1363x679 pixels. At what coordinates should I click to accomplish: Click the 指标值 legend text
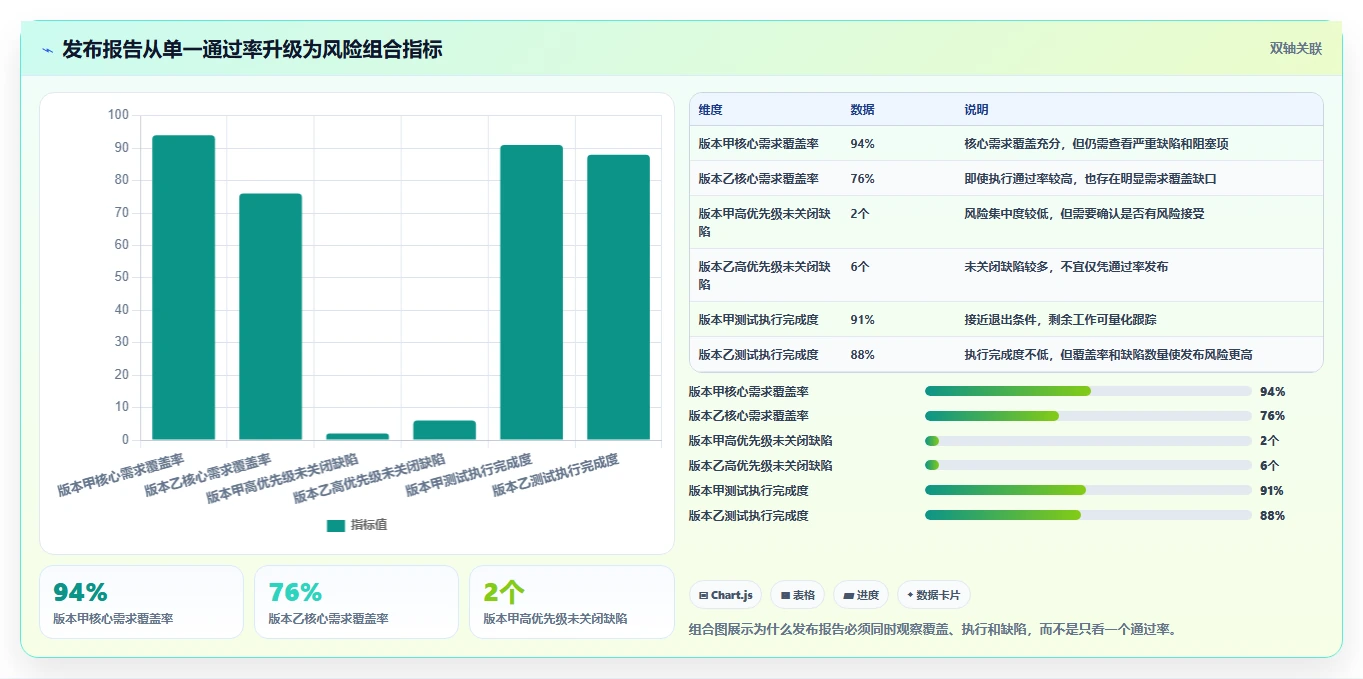tap(369, 525)
